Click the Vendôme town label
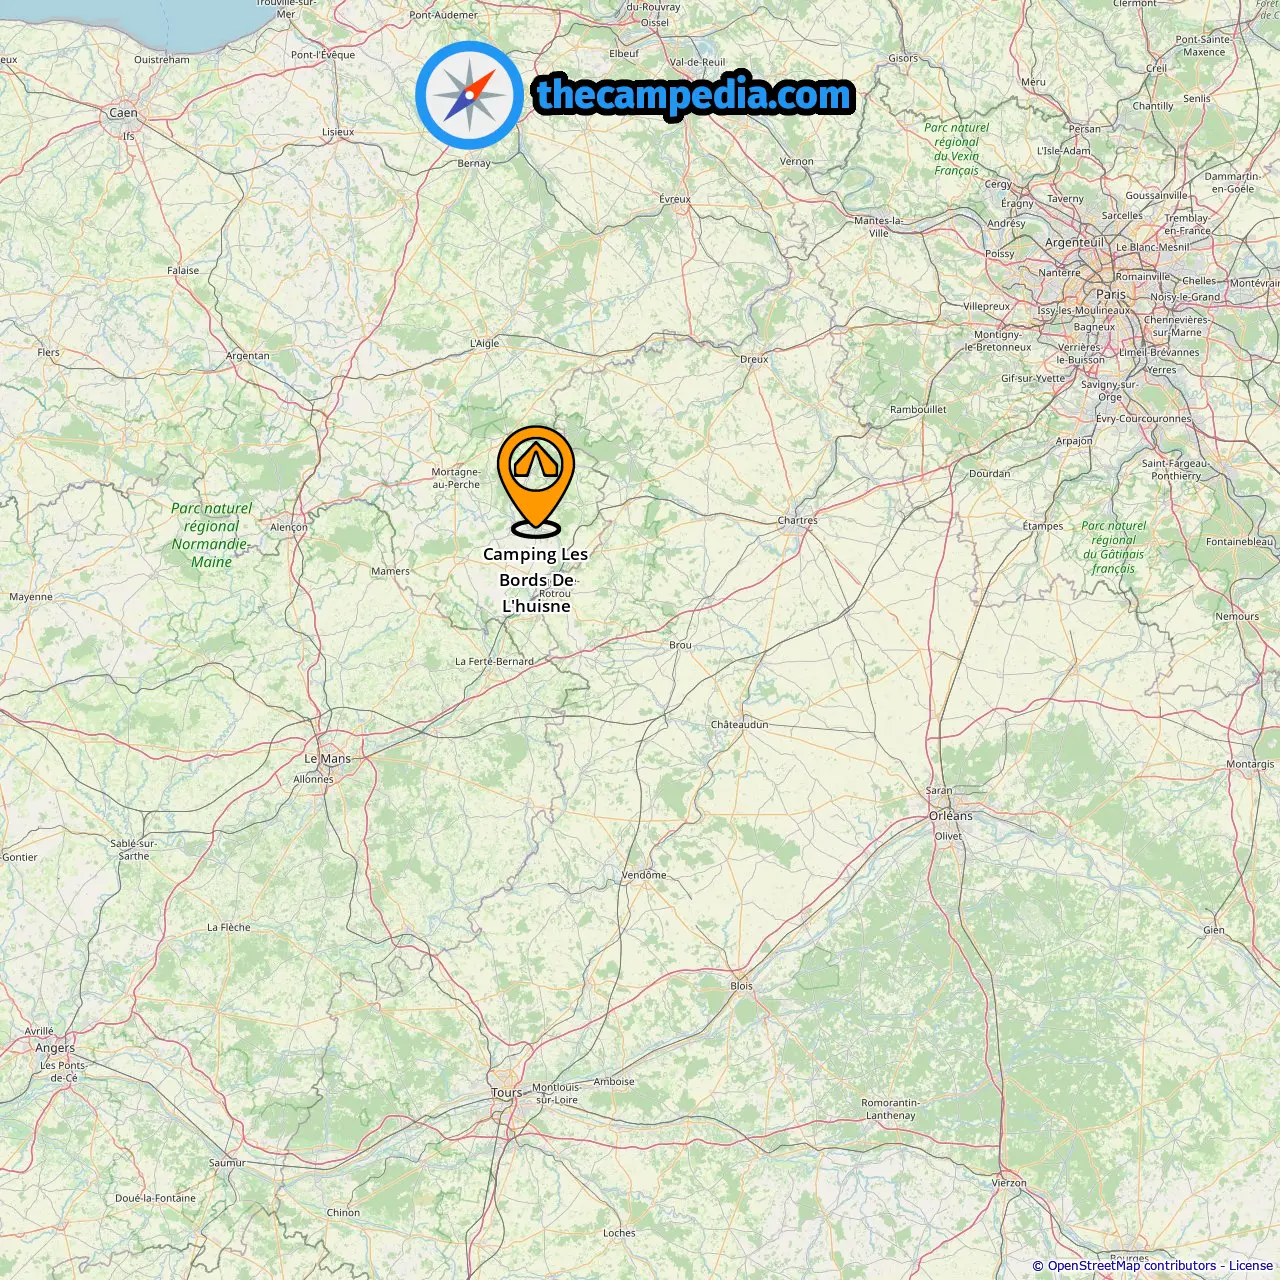 pyautogui.click(x=644, y=875)
